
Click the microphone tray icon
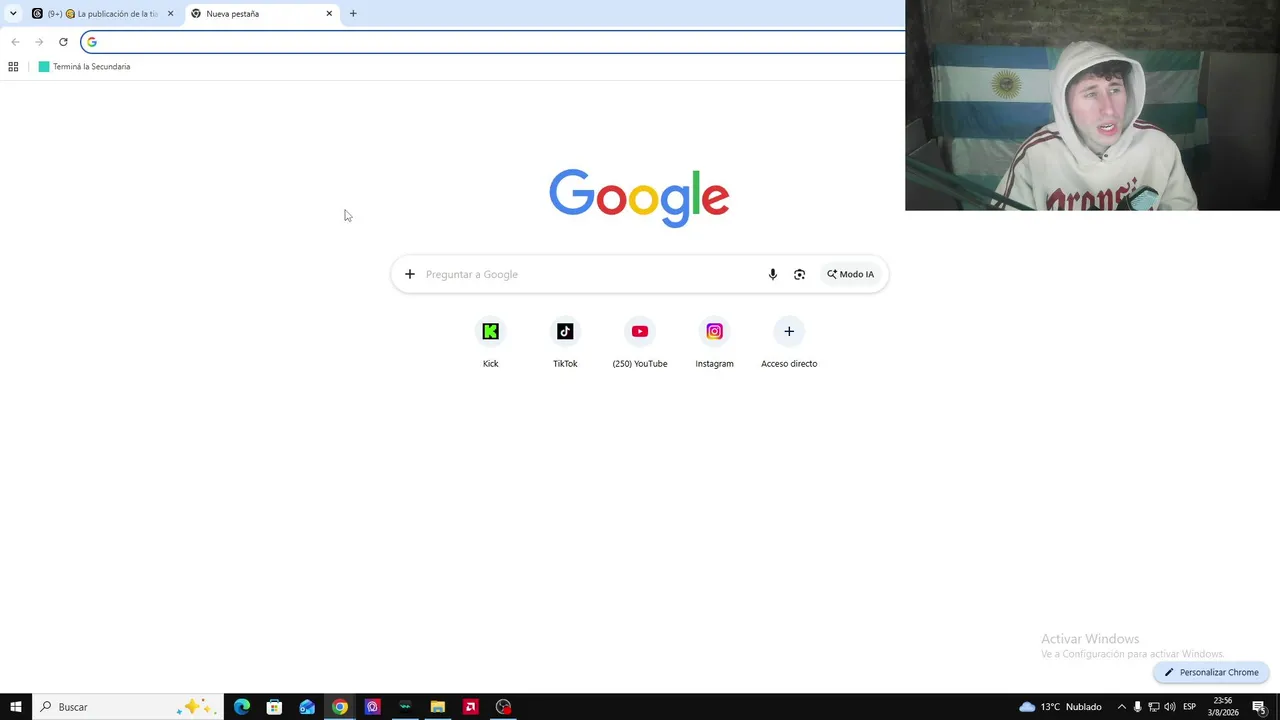[x=1137, y=707]
